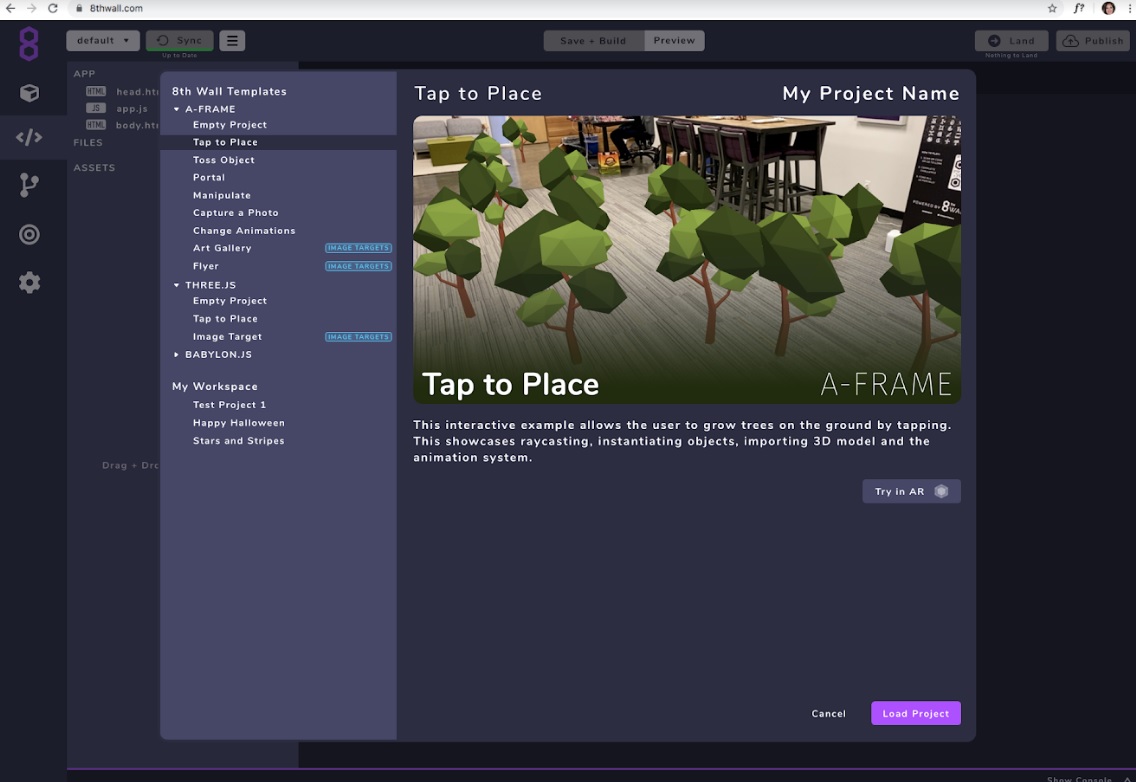This screenshot has width=1136, height=782.
Task: Click Show Console at the bottom
Action: tap(1079, 779)
